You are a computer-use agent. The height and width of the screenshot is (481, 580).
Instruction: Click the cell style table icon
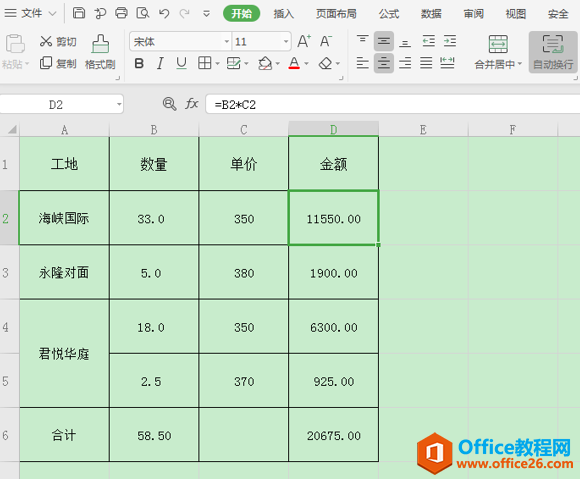(x=234, y=63)
